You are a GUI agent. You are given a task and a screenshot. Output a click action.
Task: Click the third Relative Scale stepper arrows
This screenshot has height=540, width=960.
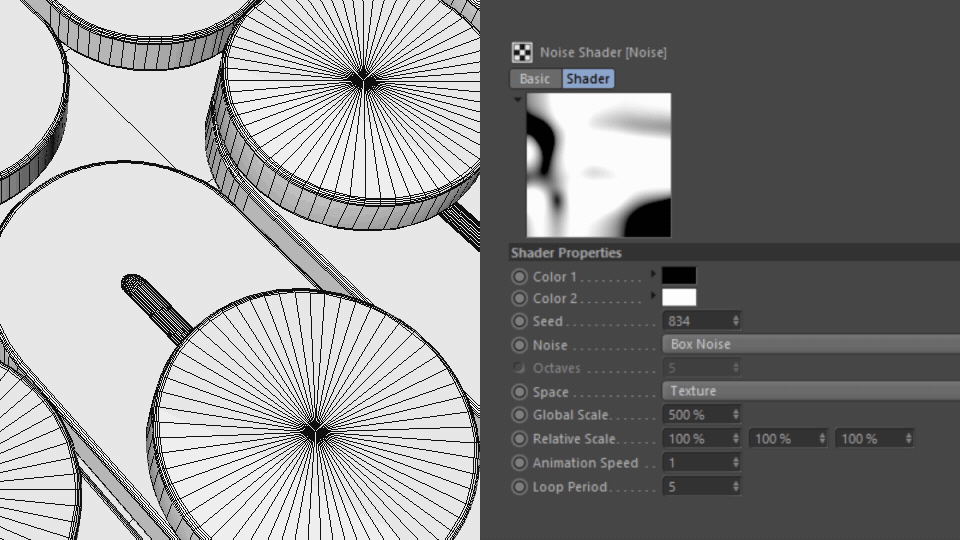(x=909, y=438)
